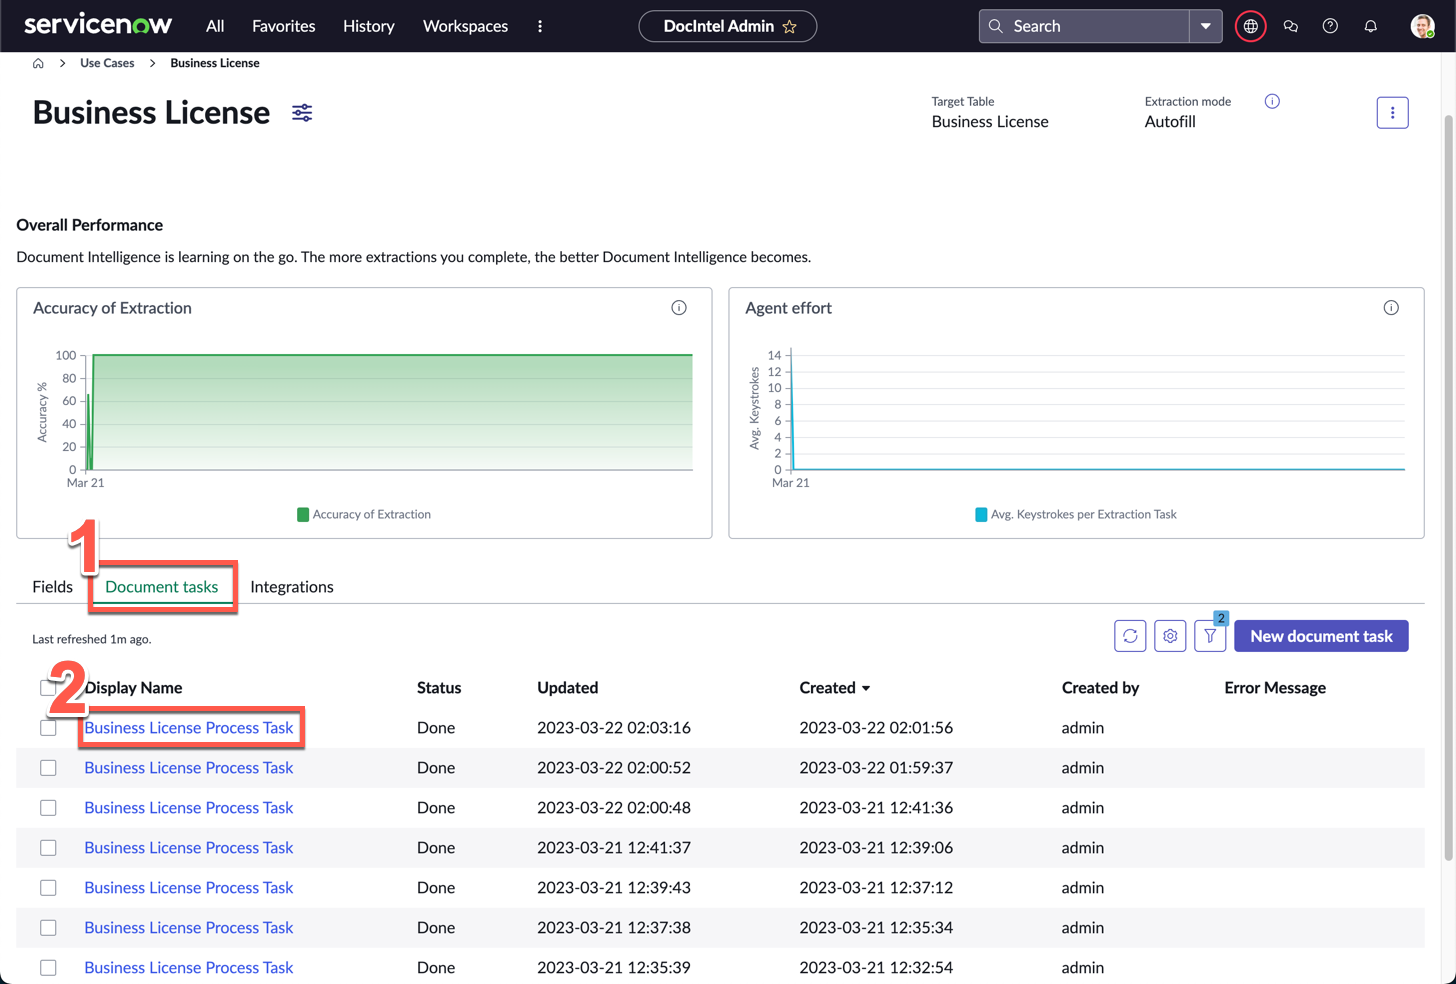Select the checkbox for task created 12:32:54

(48, 968)
